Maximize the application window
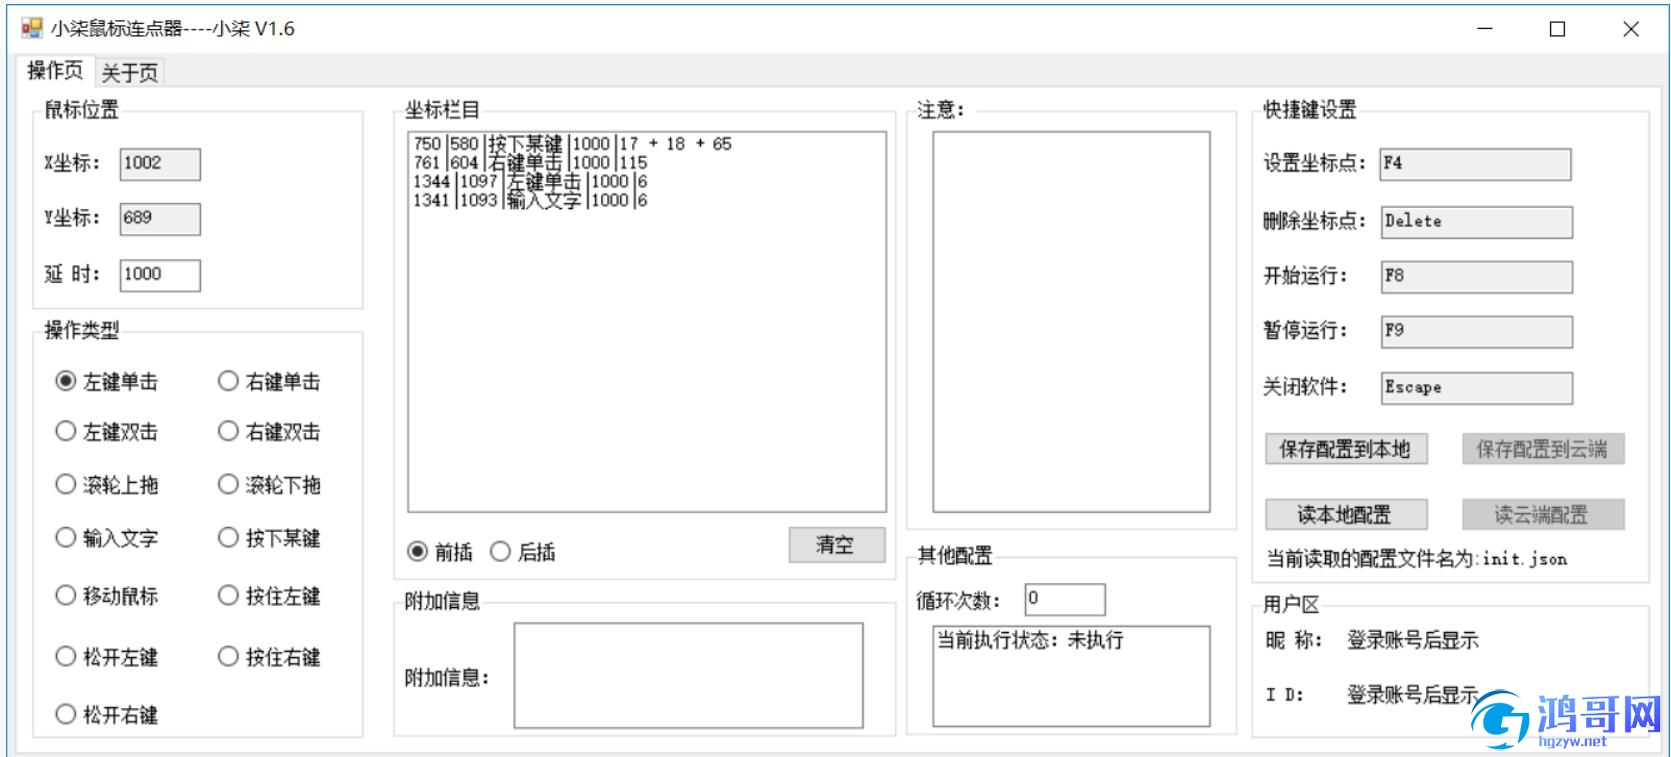Screen dimensions: 1671x757 (x=1557, y=29)
